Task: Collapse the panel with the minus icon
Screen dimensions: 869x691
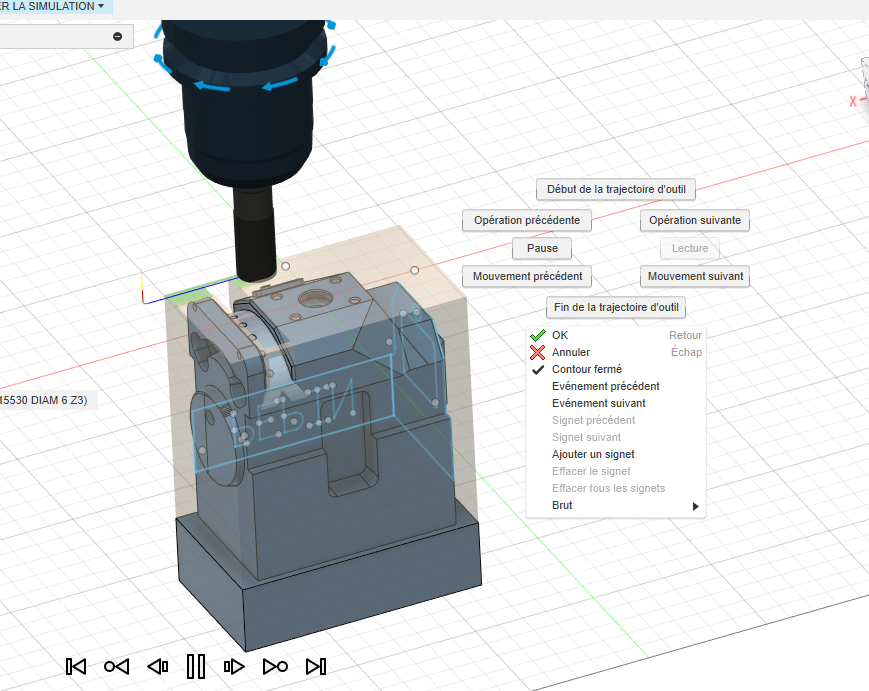Action: pos(117,37)
